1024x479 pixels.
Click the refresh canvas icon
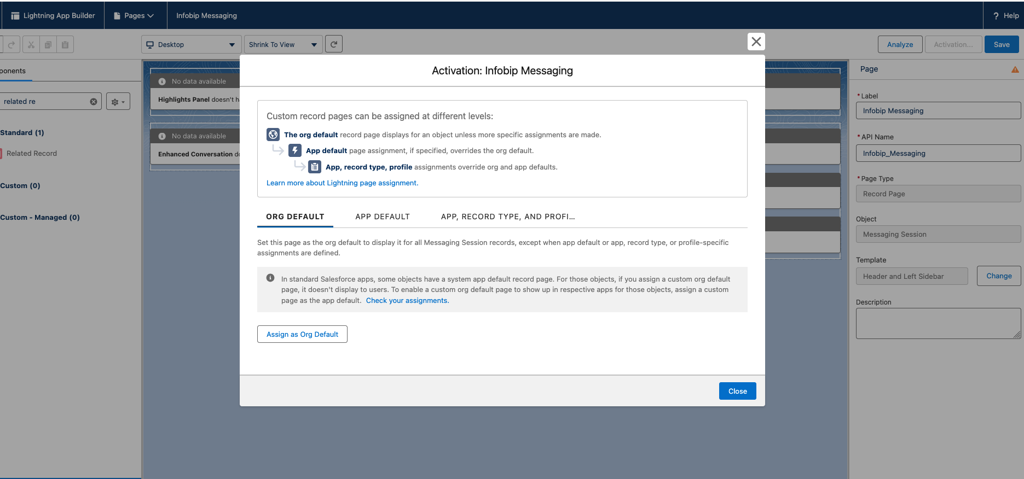tap(334, 44)
